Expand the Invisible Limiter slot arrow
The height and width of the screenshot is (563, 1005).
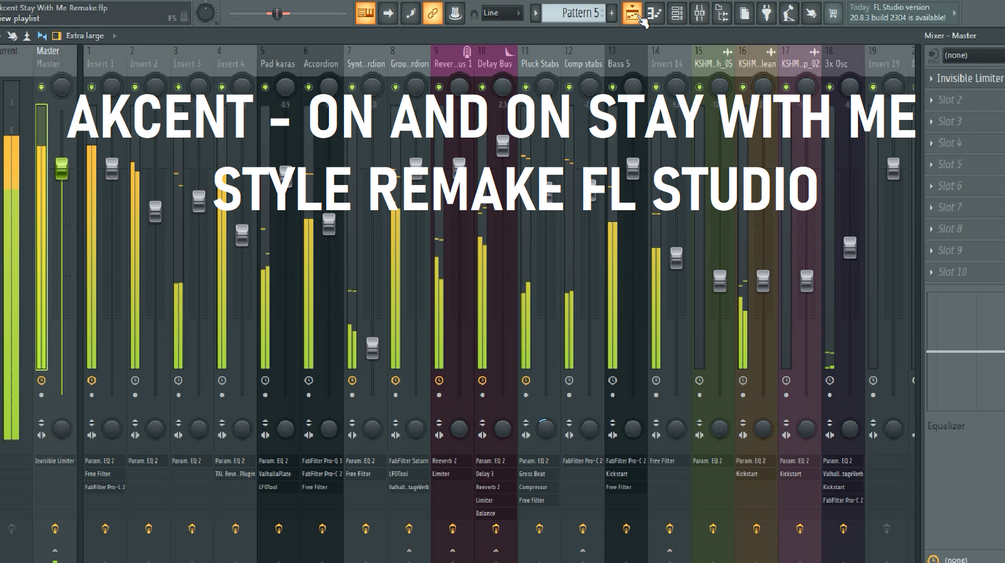(x=931, y=78)
